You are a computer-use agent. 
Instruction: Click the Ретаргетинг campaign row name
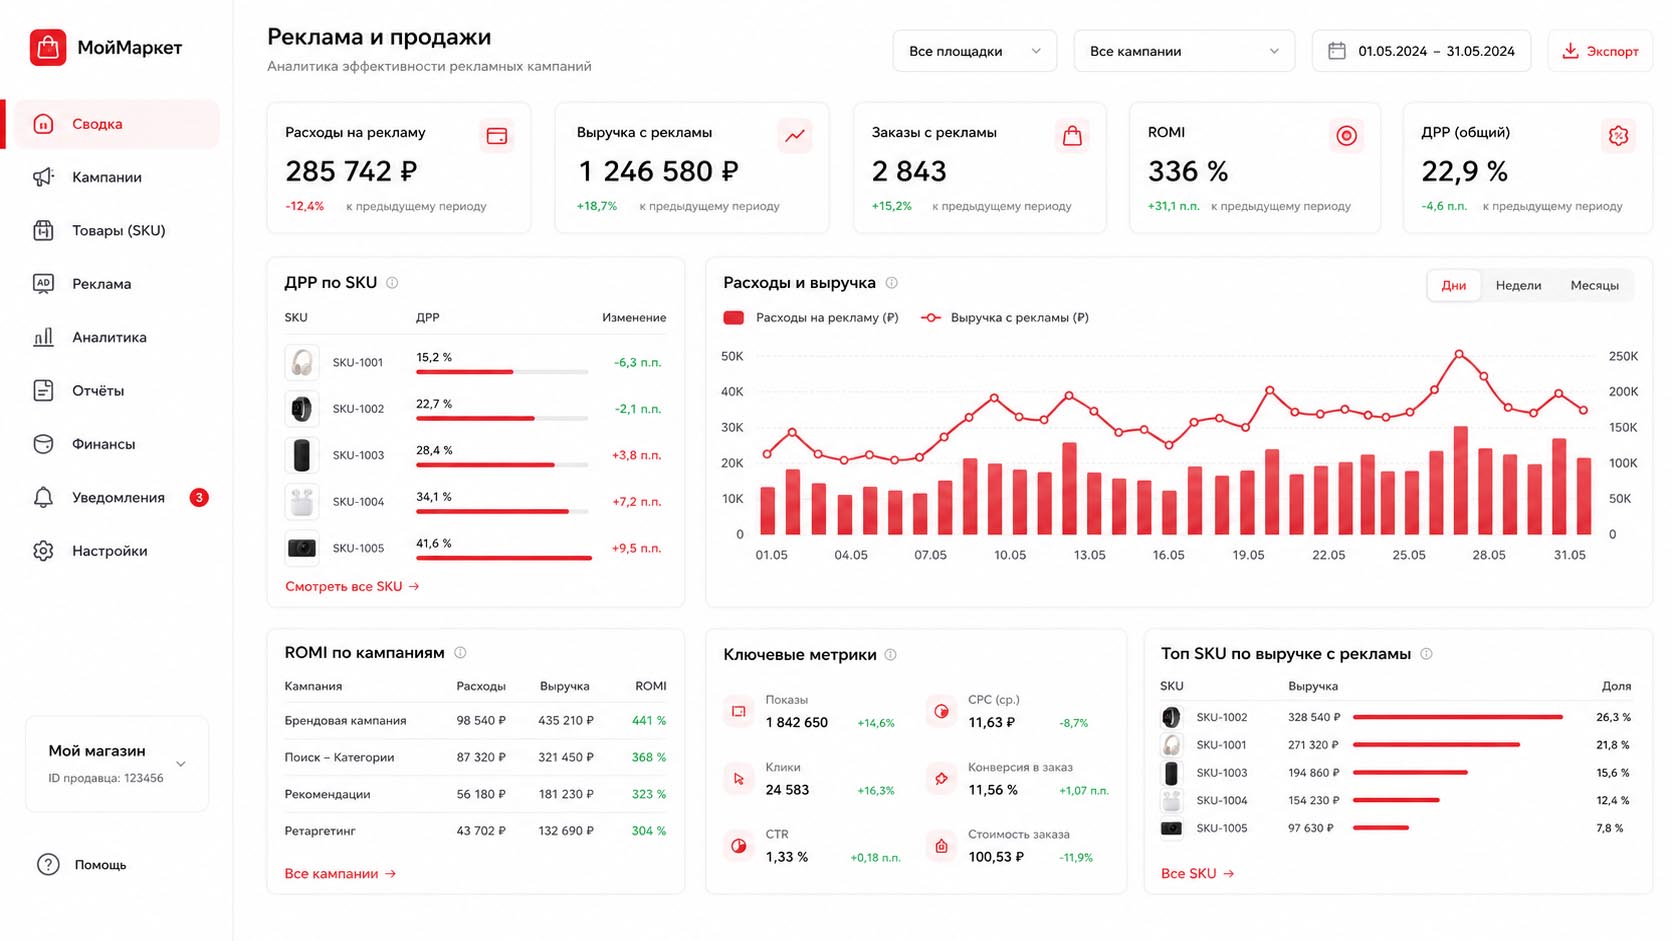click(320, 831)
